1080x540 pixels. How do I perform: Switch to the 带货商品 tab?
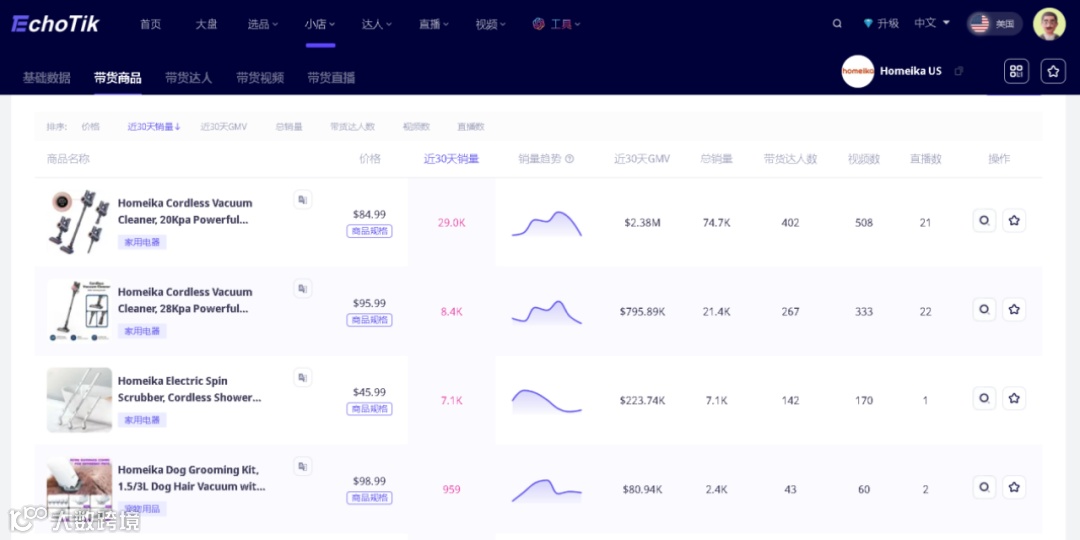118,78
